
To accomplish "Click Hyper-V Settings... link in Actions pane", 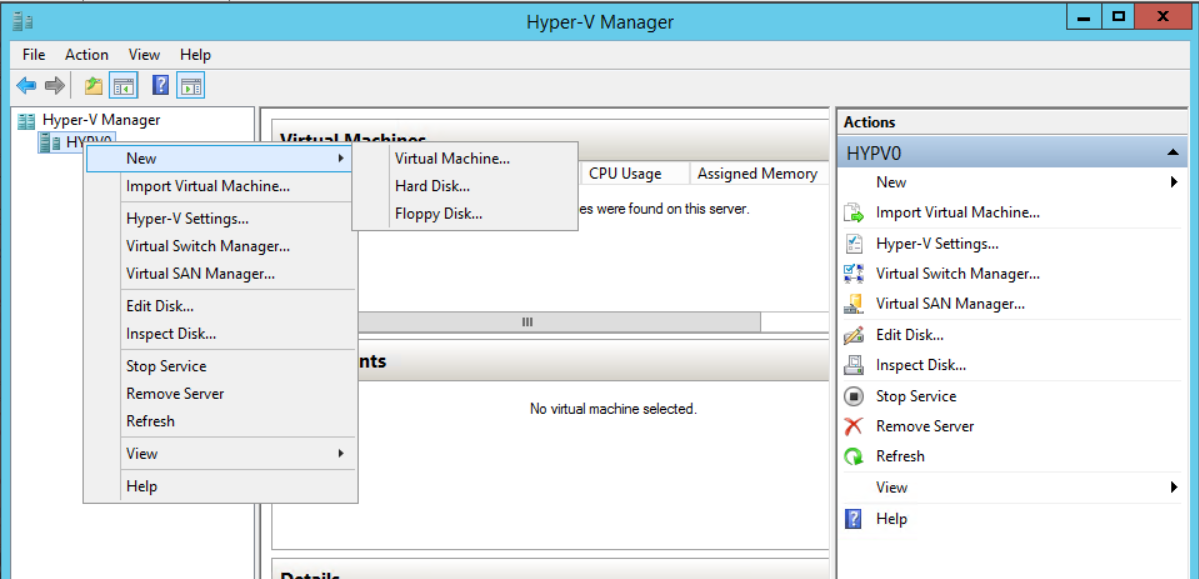I will [937, 244].
